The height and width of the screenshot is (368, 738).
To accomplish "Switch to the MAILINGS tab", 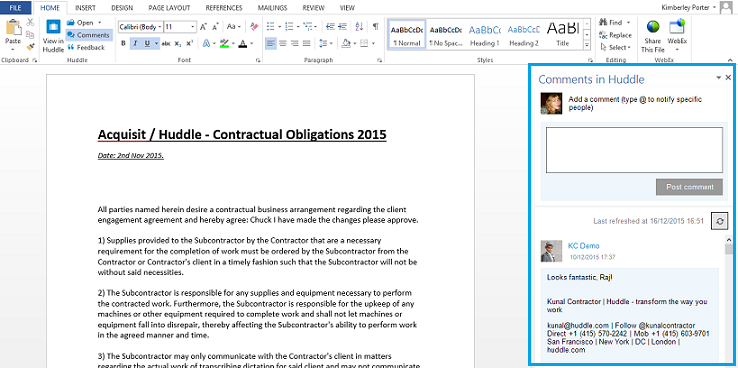I will [x=273, y=8].
